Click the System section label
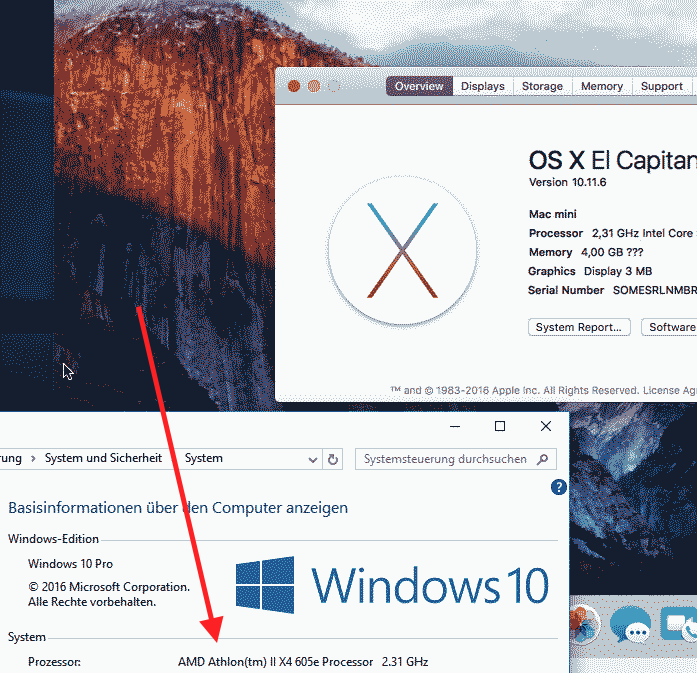 (27, 637)
